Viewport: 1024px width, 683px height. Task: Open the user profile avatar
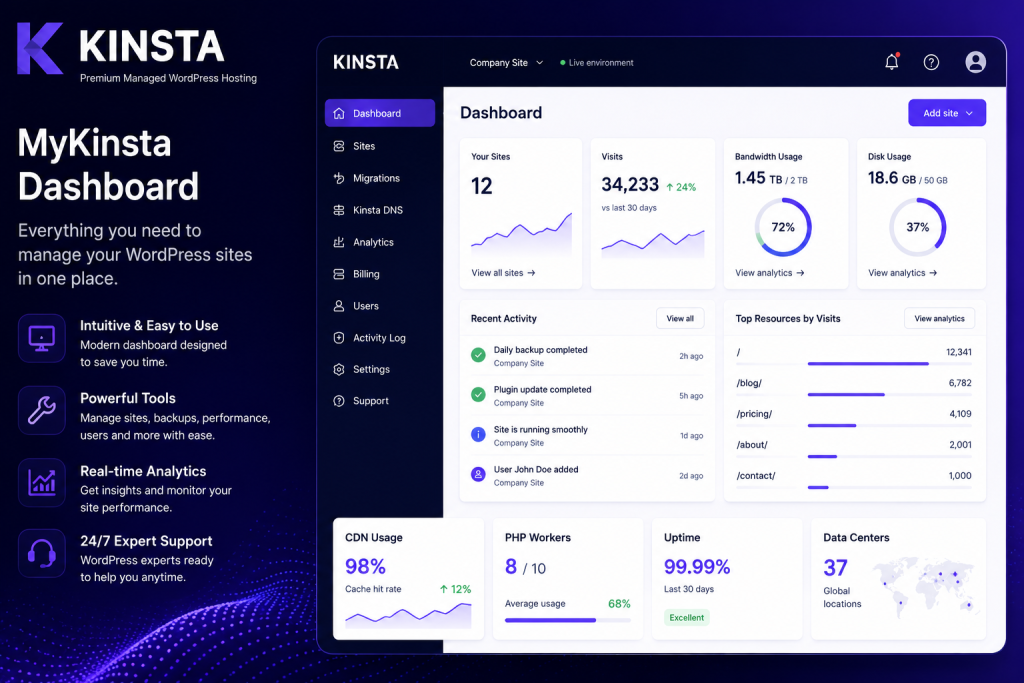976,62
